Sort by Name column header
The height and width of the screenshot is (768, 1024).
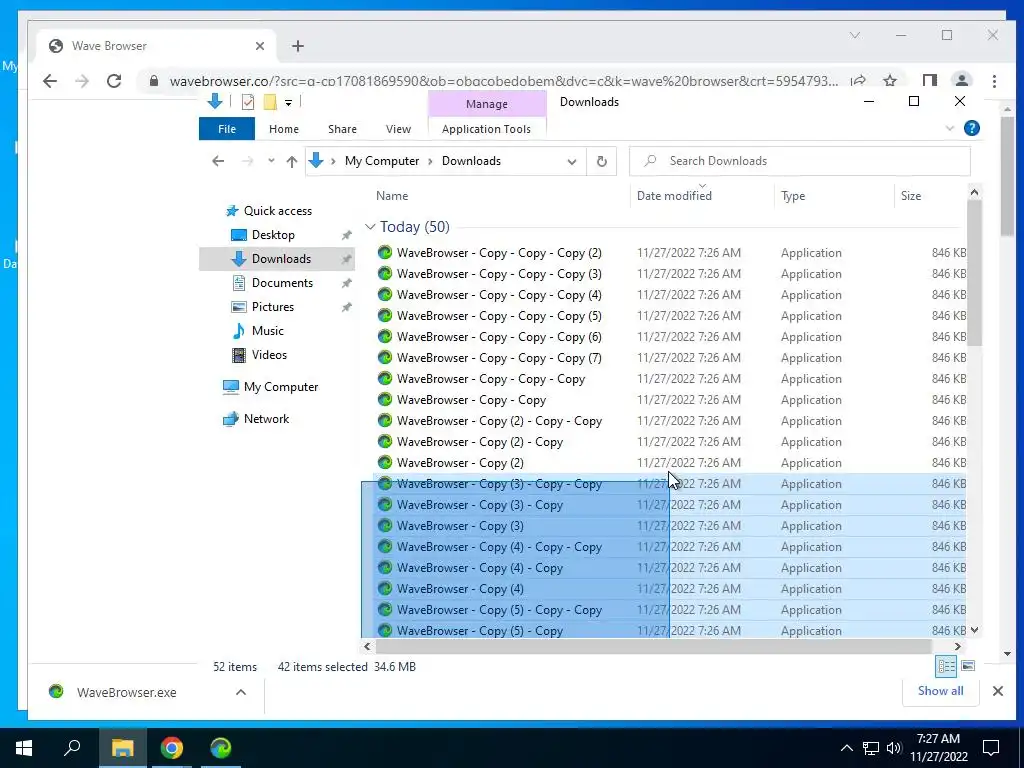click(392, 195)
